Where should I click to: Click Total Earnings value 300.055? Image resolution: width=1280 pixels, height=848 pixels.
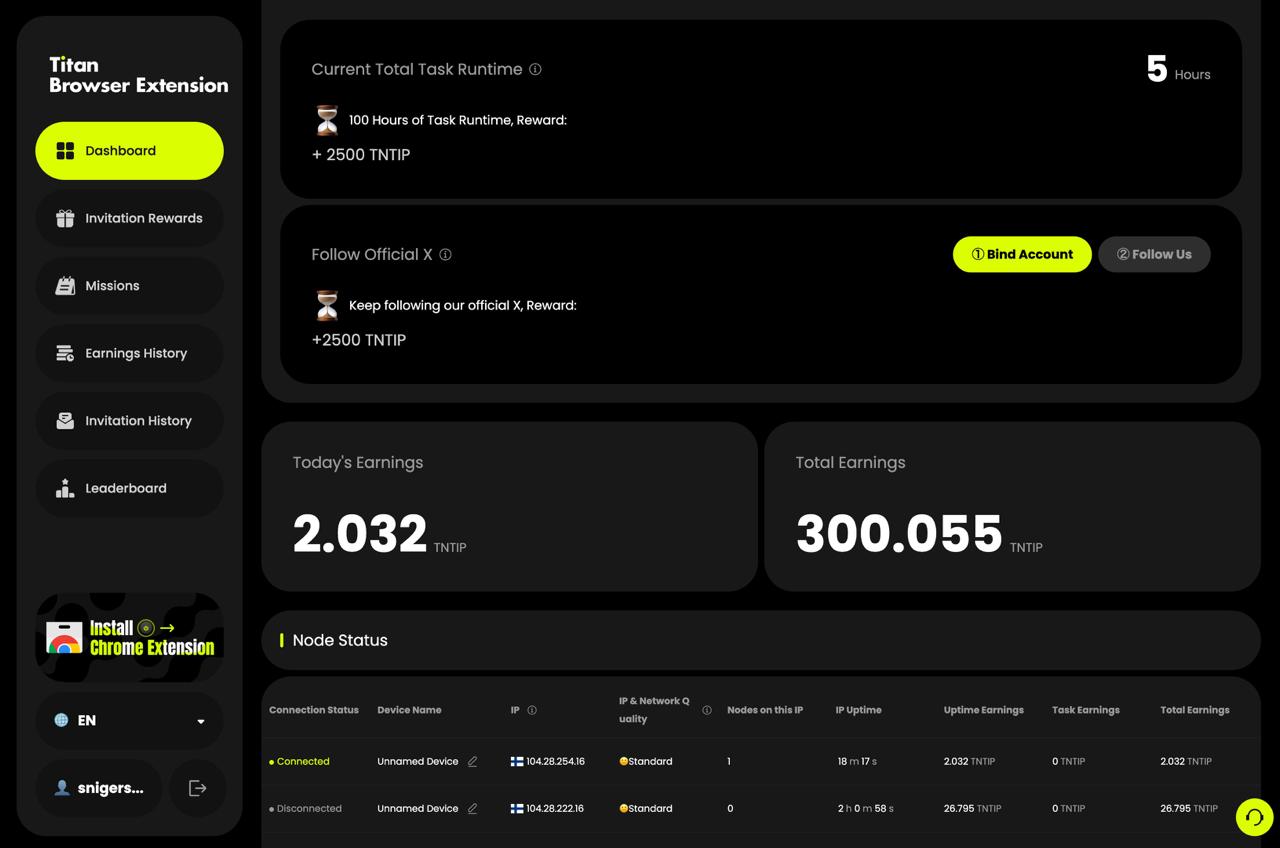[899, 534]
